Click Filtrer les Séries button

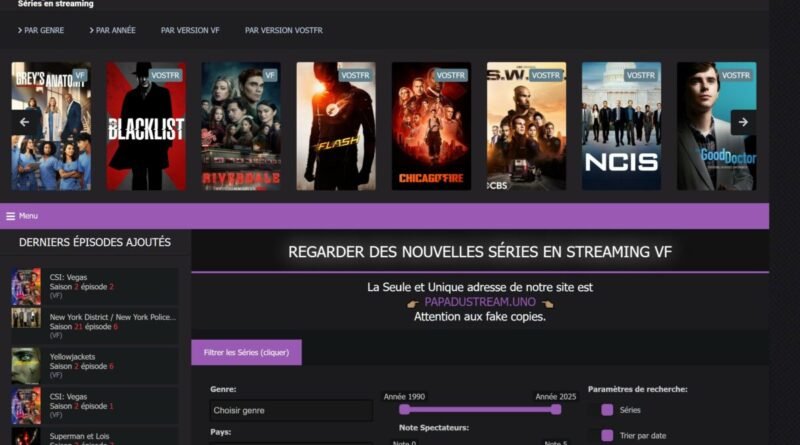click(246, 353)
